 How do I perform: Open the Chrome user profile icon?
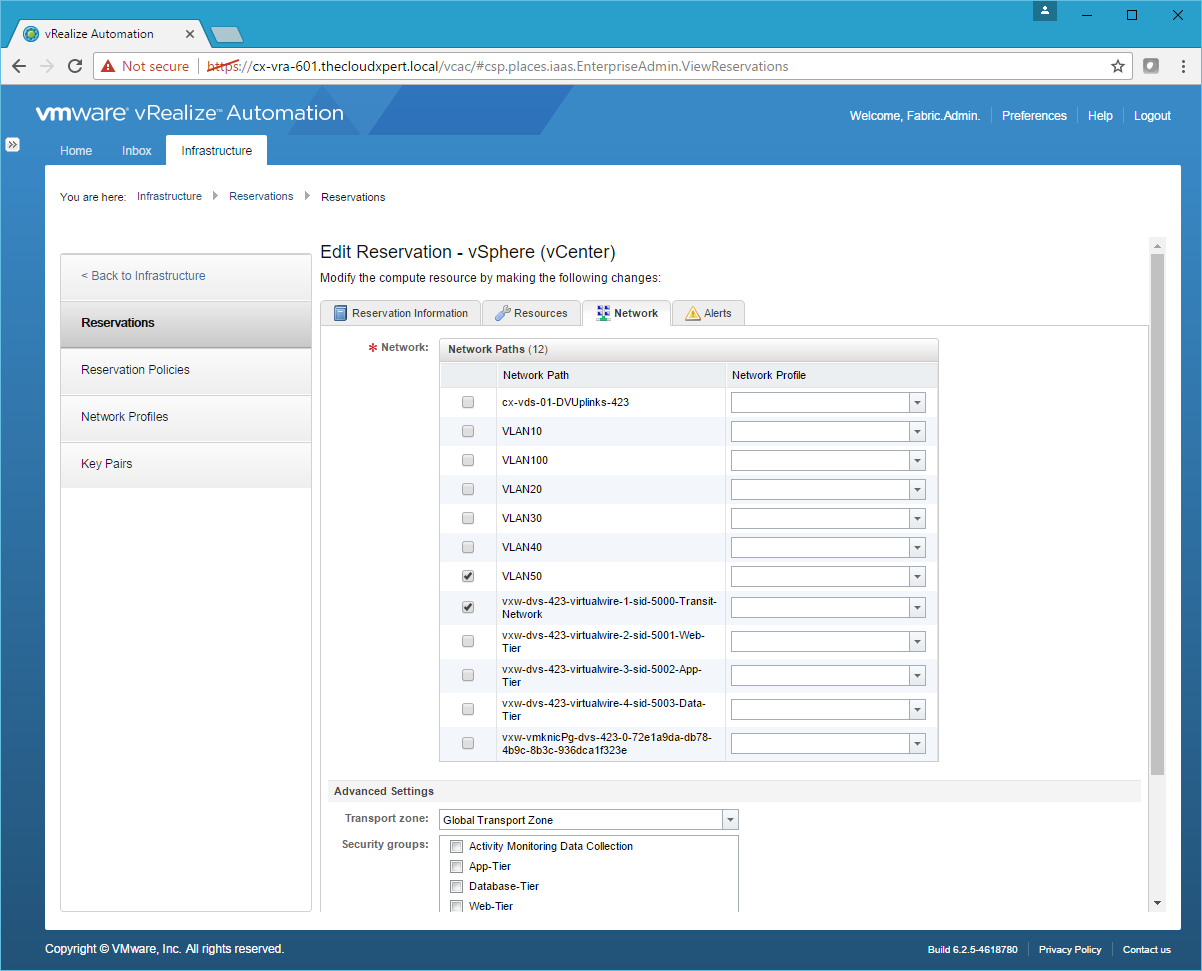pos(1045,11)
